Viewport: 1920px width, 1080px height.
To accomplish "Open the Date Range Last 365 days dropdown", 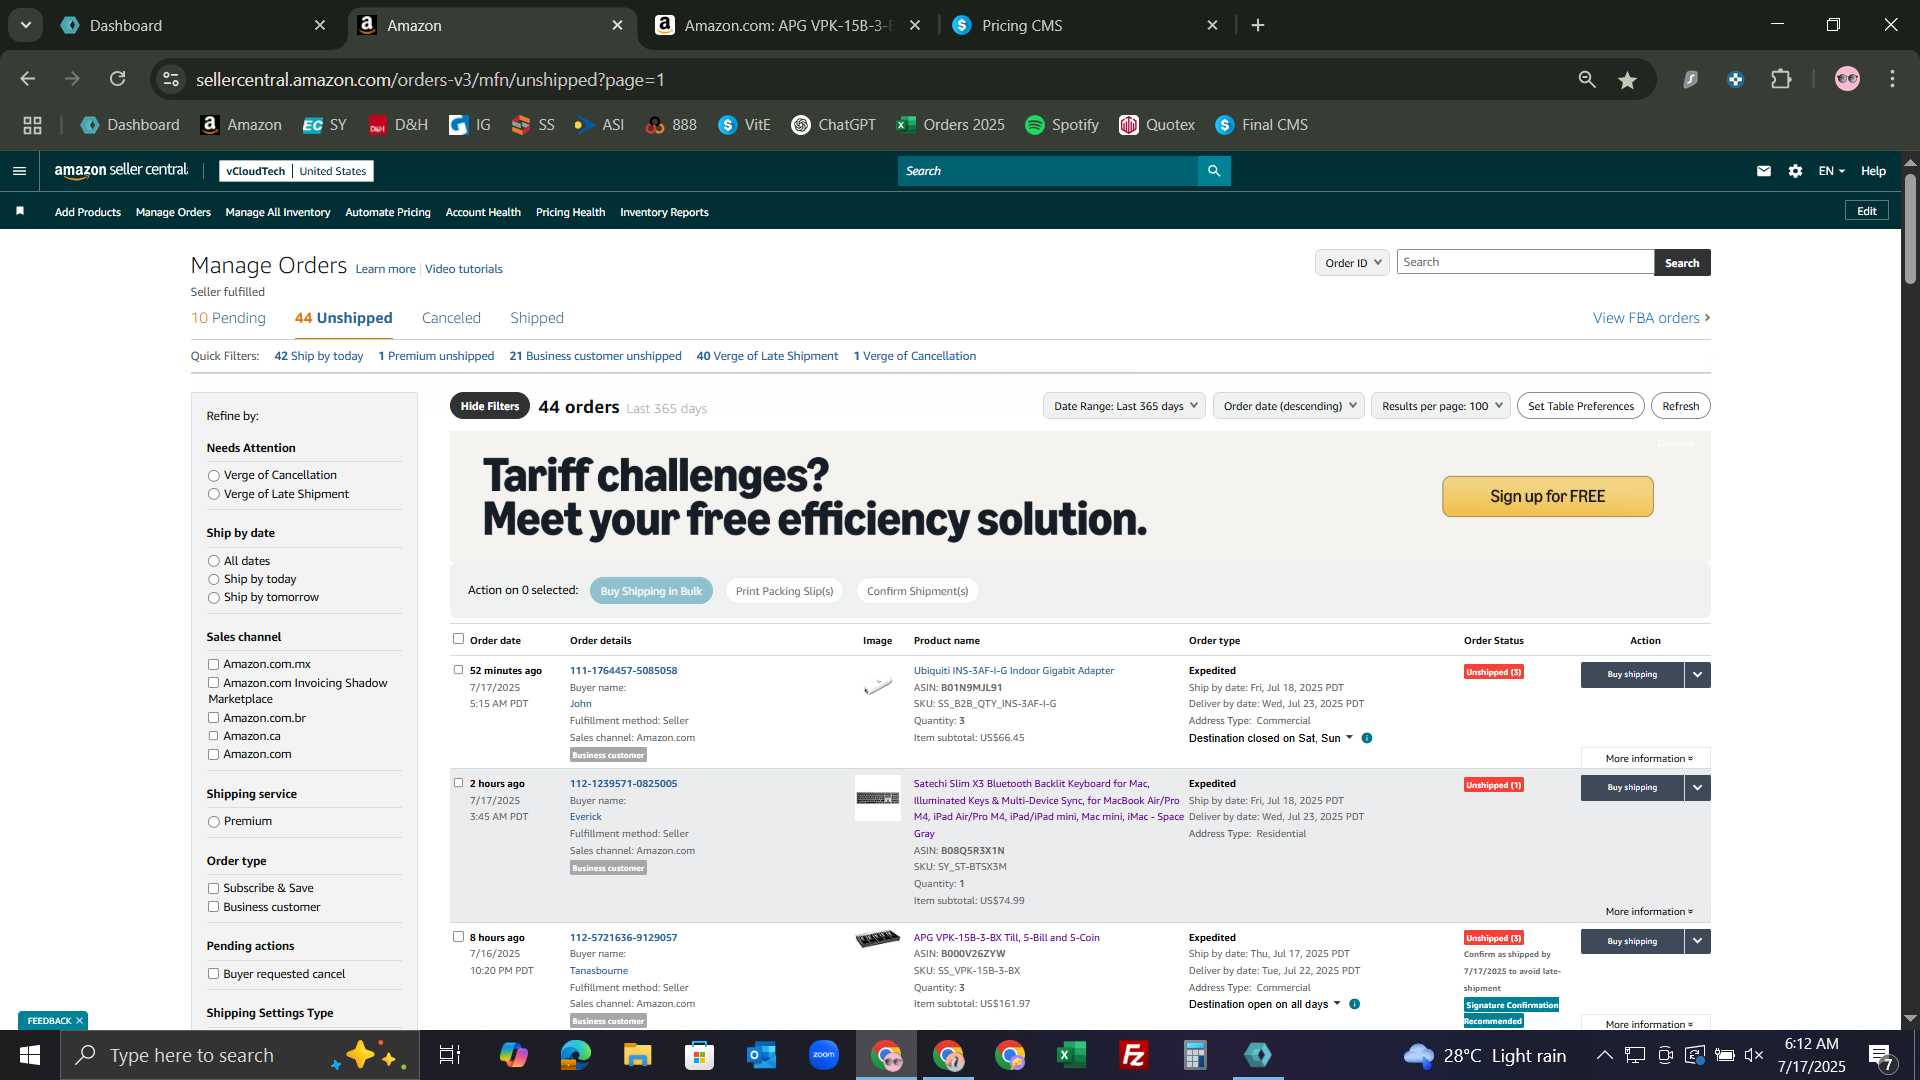I will coord(1124,406).
